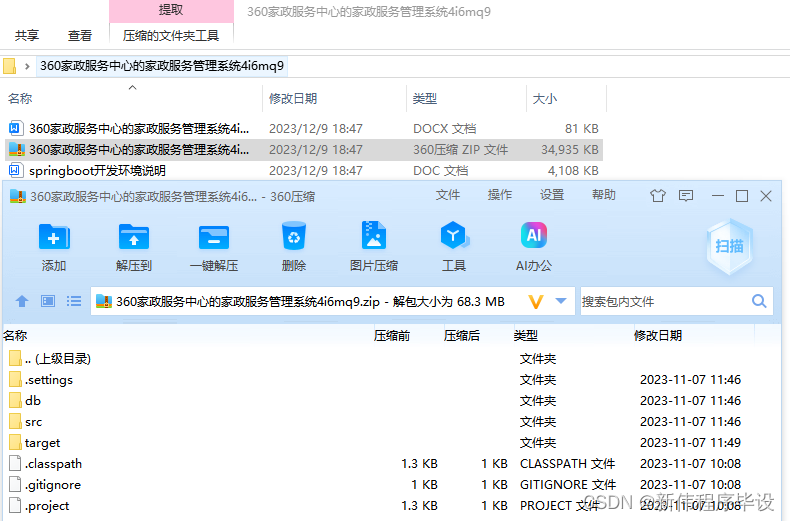The width and height of the screenshot is (790, 521).
Task: Select the .gitignore file name
Action: [53, 485]
